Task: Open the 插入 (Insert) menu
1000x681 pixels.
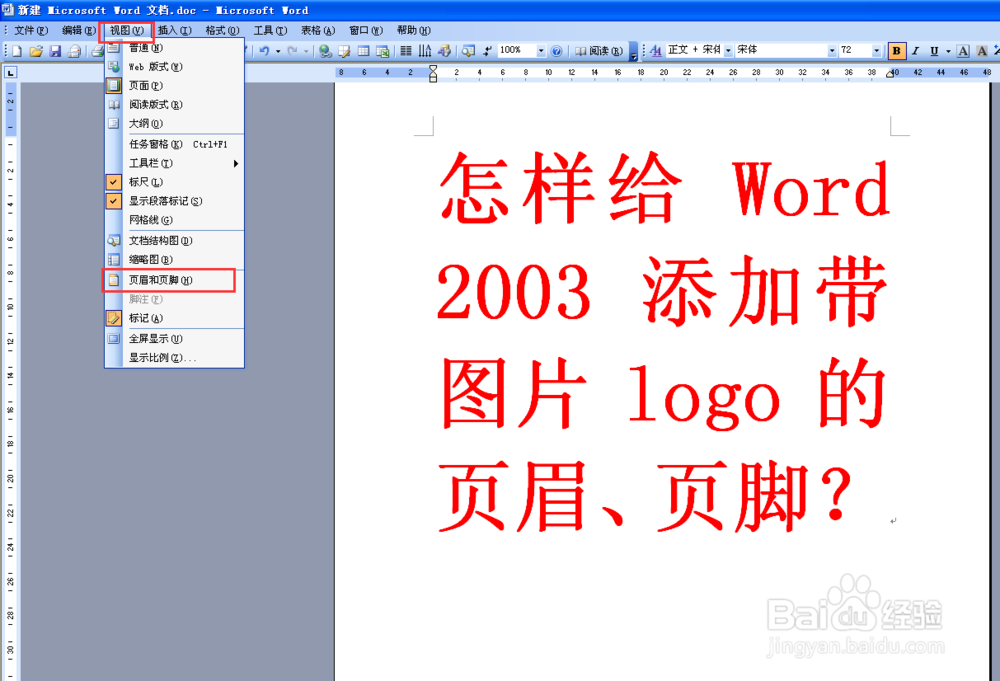Action: (173, 30)
